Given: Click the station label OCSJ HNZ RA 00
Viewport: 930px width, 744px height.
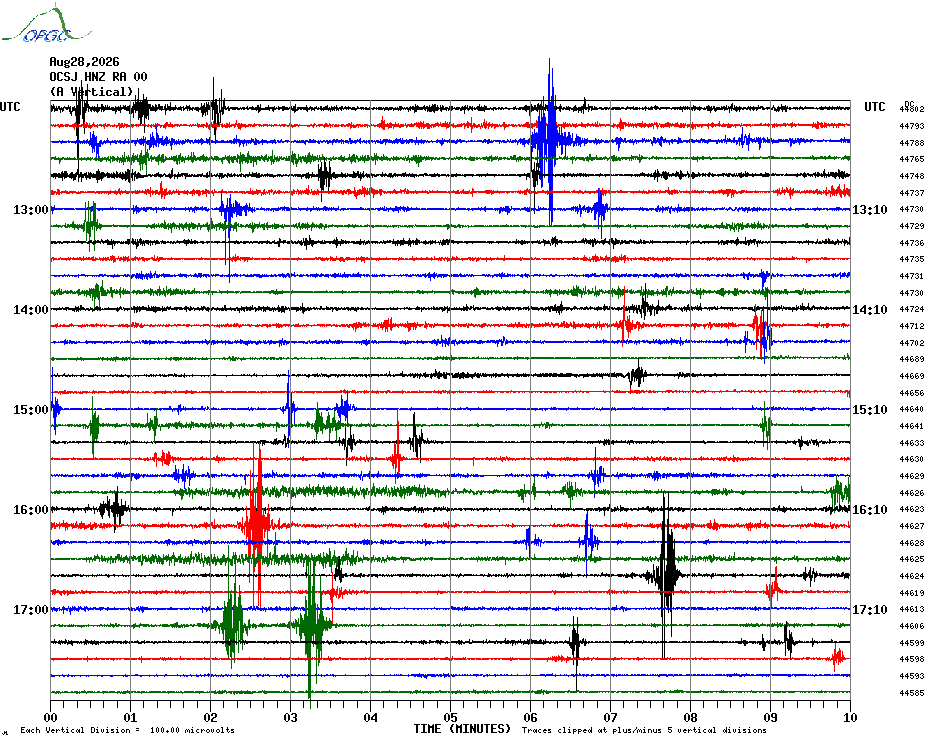Looking at the screenshot, I should tap(98, 77).
